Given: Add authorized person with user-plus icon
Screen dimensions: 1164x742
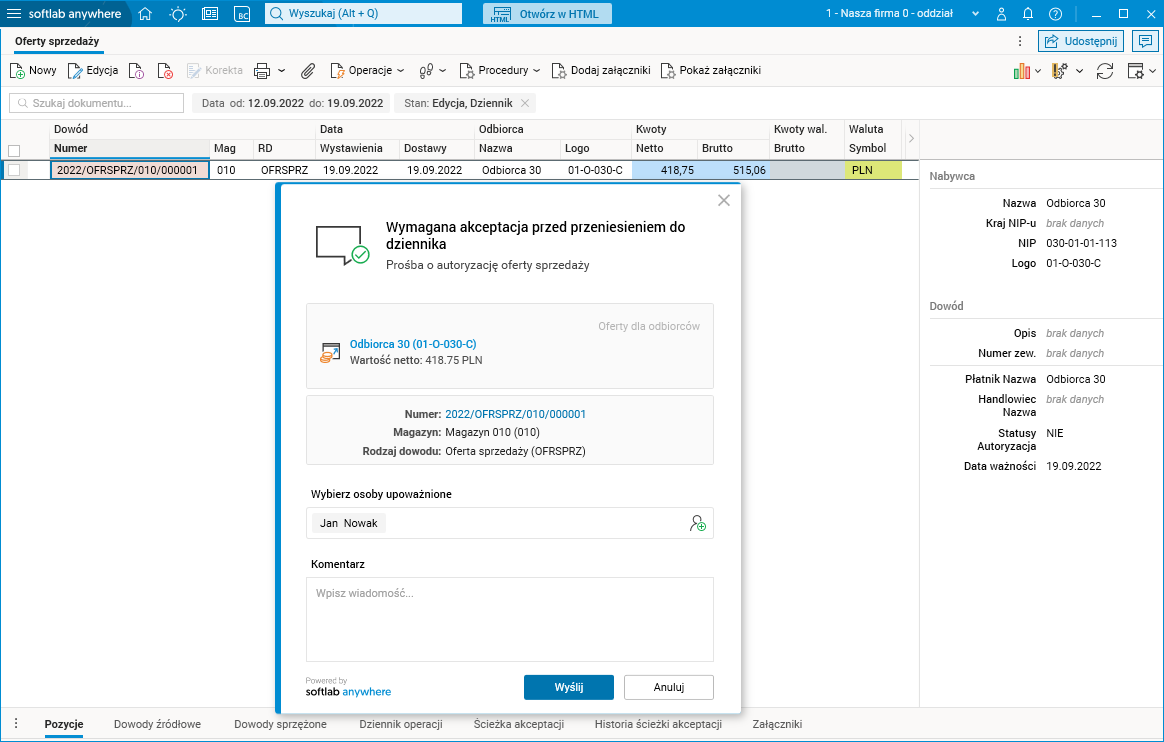Looking at the screenshot, I should click(x=698, y=524).
